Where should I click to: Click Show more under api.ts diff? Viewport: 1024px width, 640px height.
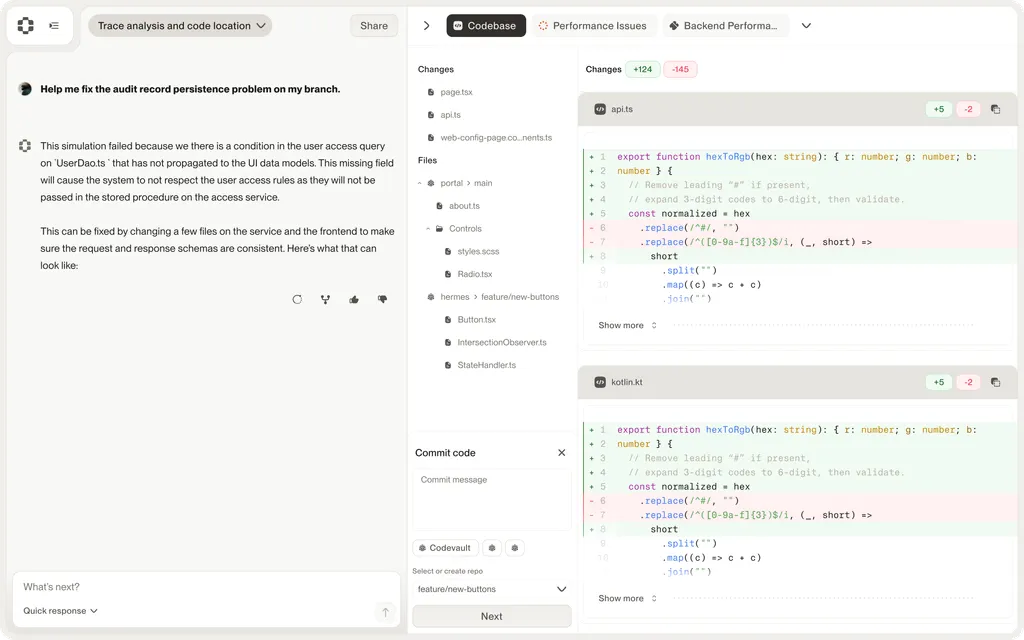627,325
